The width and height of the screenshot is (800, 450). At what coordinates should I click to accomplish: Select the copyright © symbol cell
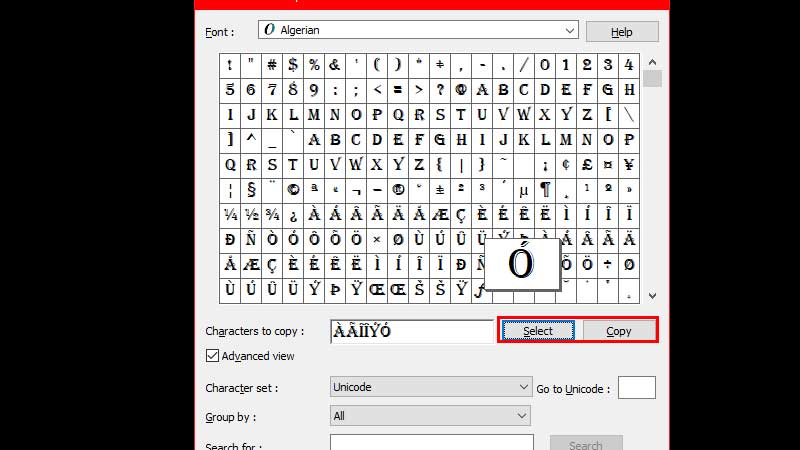point(293,190)
